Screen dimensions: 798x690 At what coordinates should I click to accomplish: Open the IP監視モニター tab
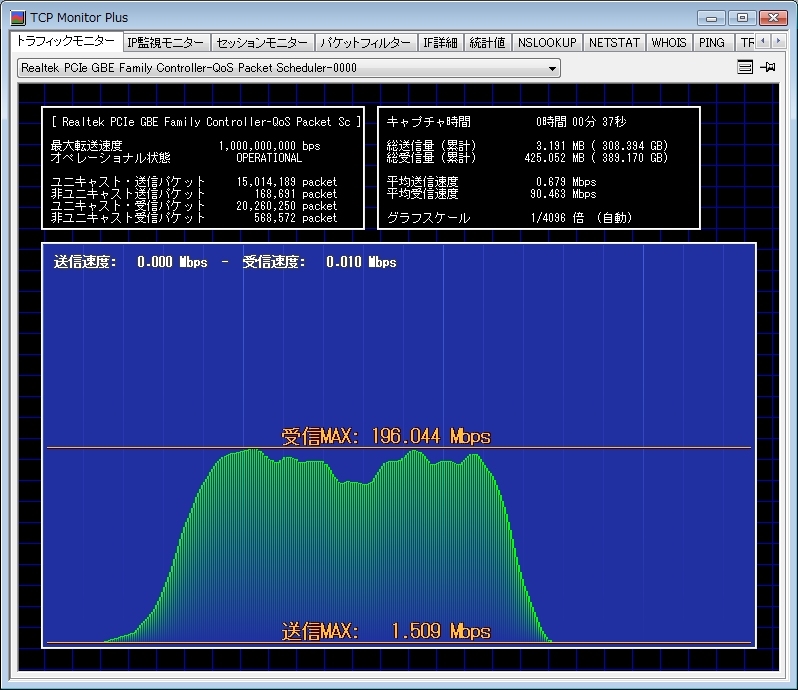166,43
